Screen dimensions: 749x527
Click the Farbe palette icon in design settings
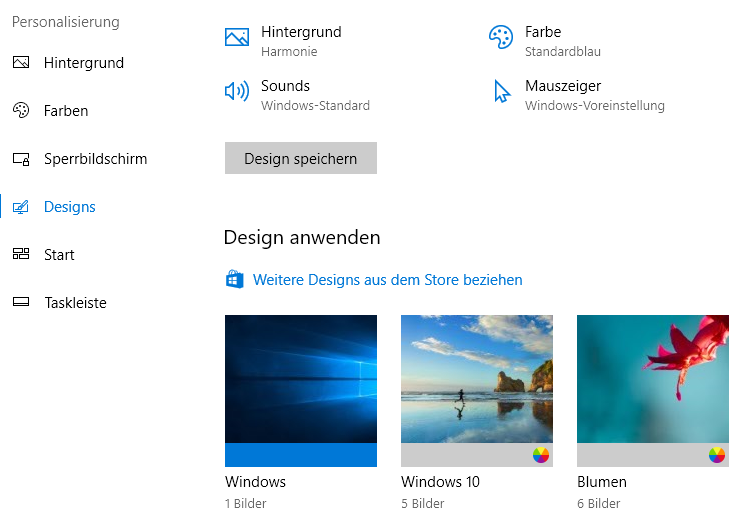[x=500, y=38]
